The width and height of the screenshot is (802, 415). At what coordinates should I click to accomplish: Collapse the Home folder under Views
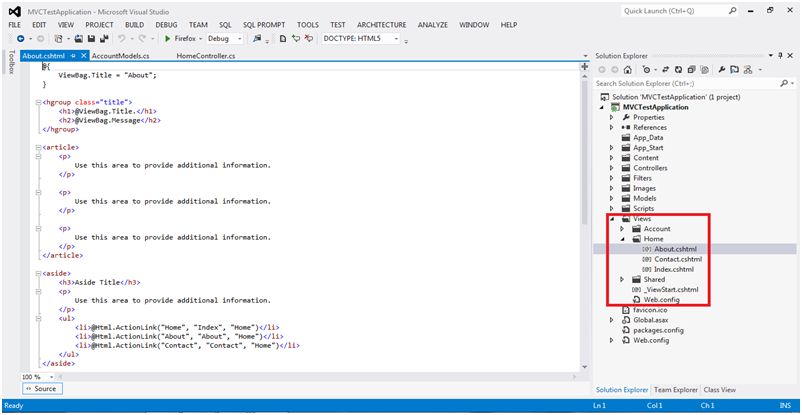[x=622, y=239]
